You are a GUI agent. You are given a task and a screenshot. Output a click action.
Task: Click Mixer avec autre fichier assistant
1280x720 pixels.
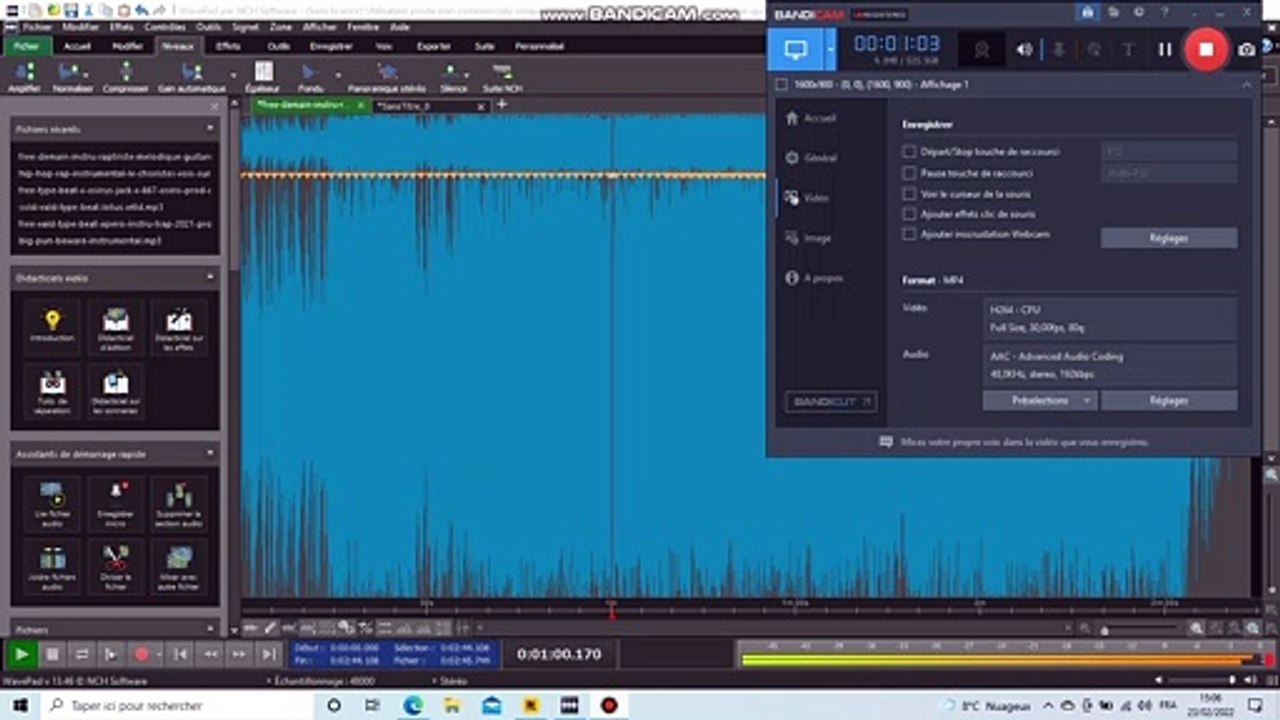click(180, 568)
